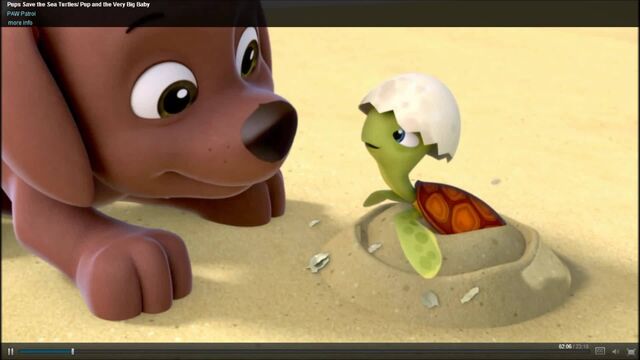This screenshot has height=360, width=640.
Task: Open the closed captions icon
Action: 600,351
